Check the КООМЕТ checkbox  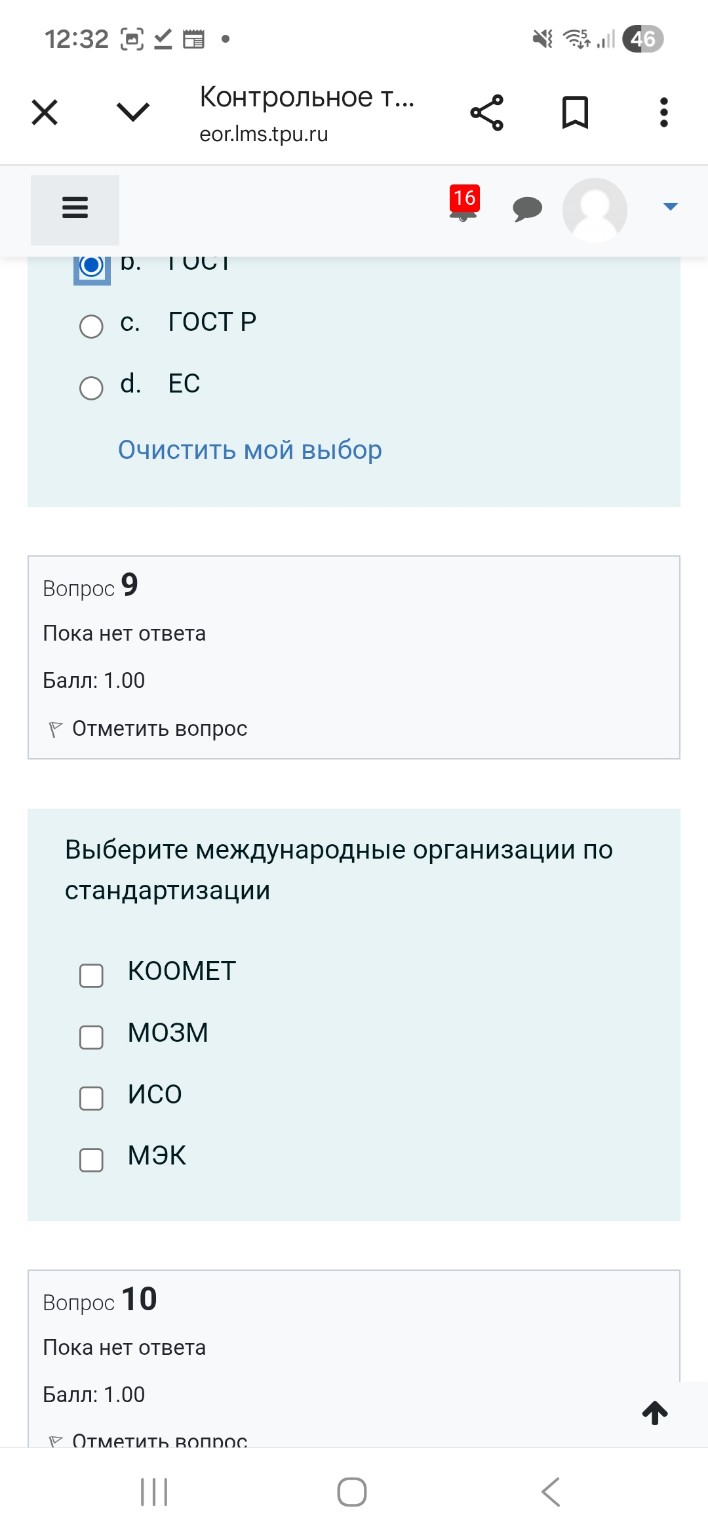tap(91, 975)
